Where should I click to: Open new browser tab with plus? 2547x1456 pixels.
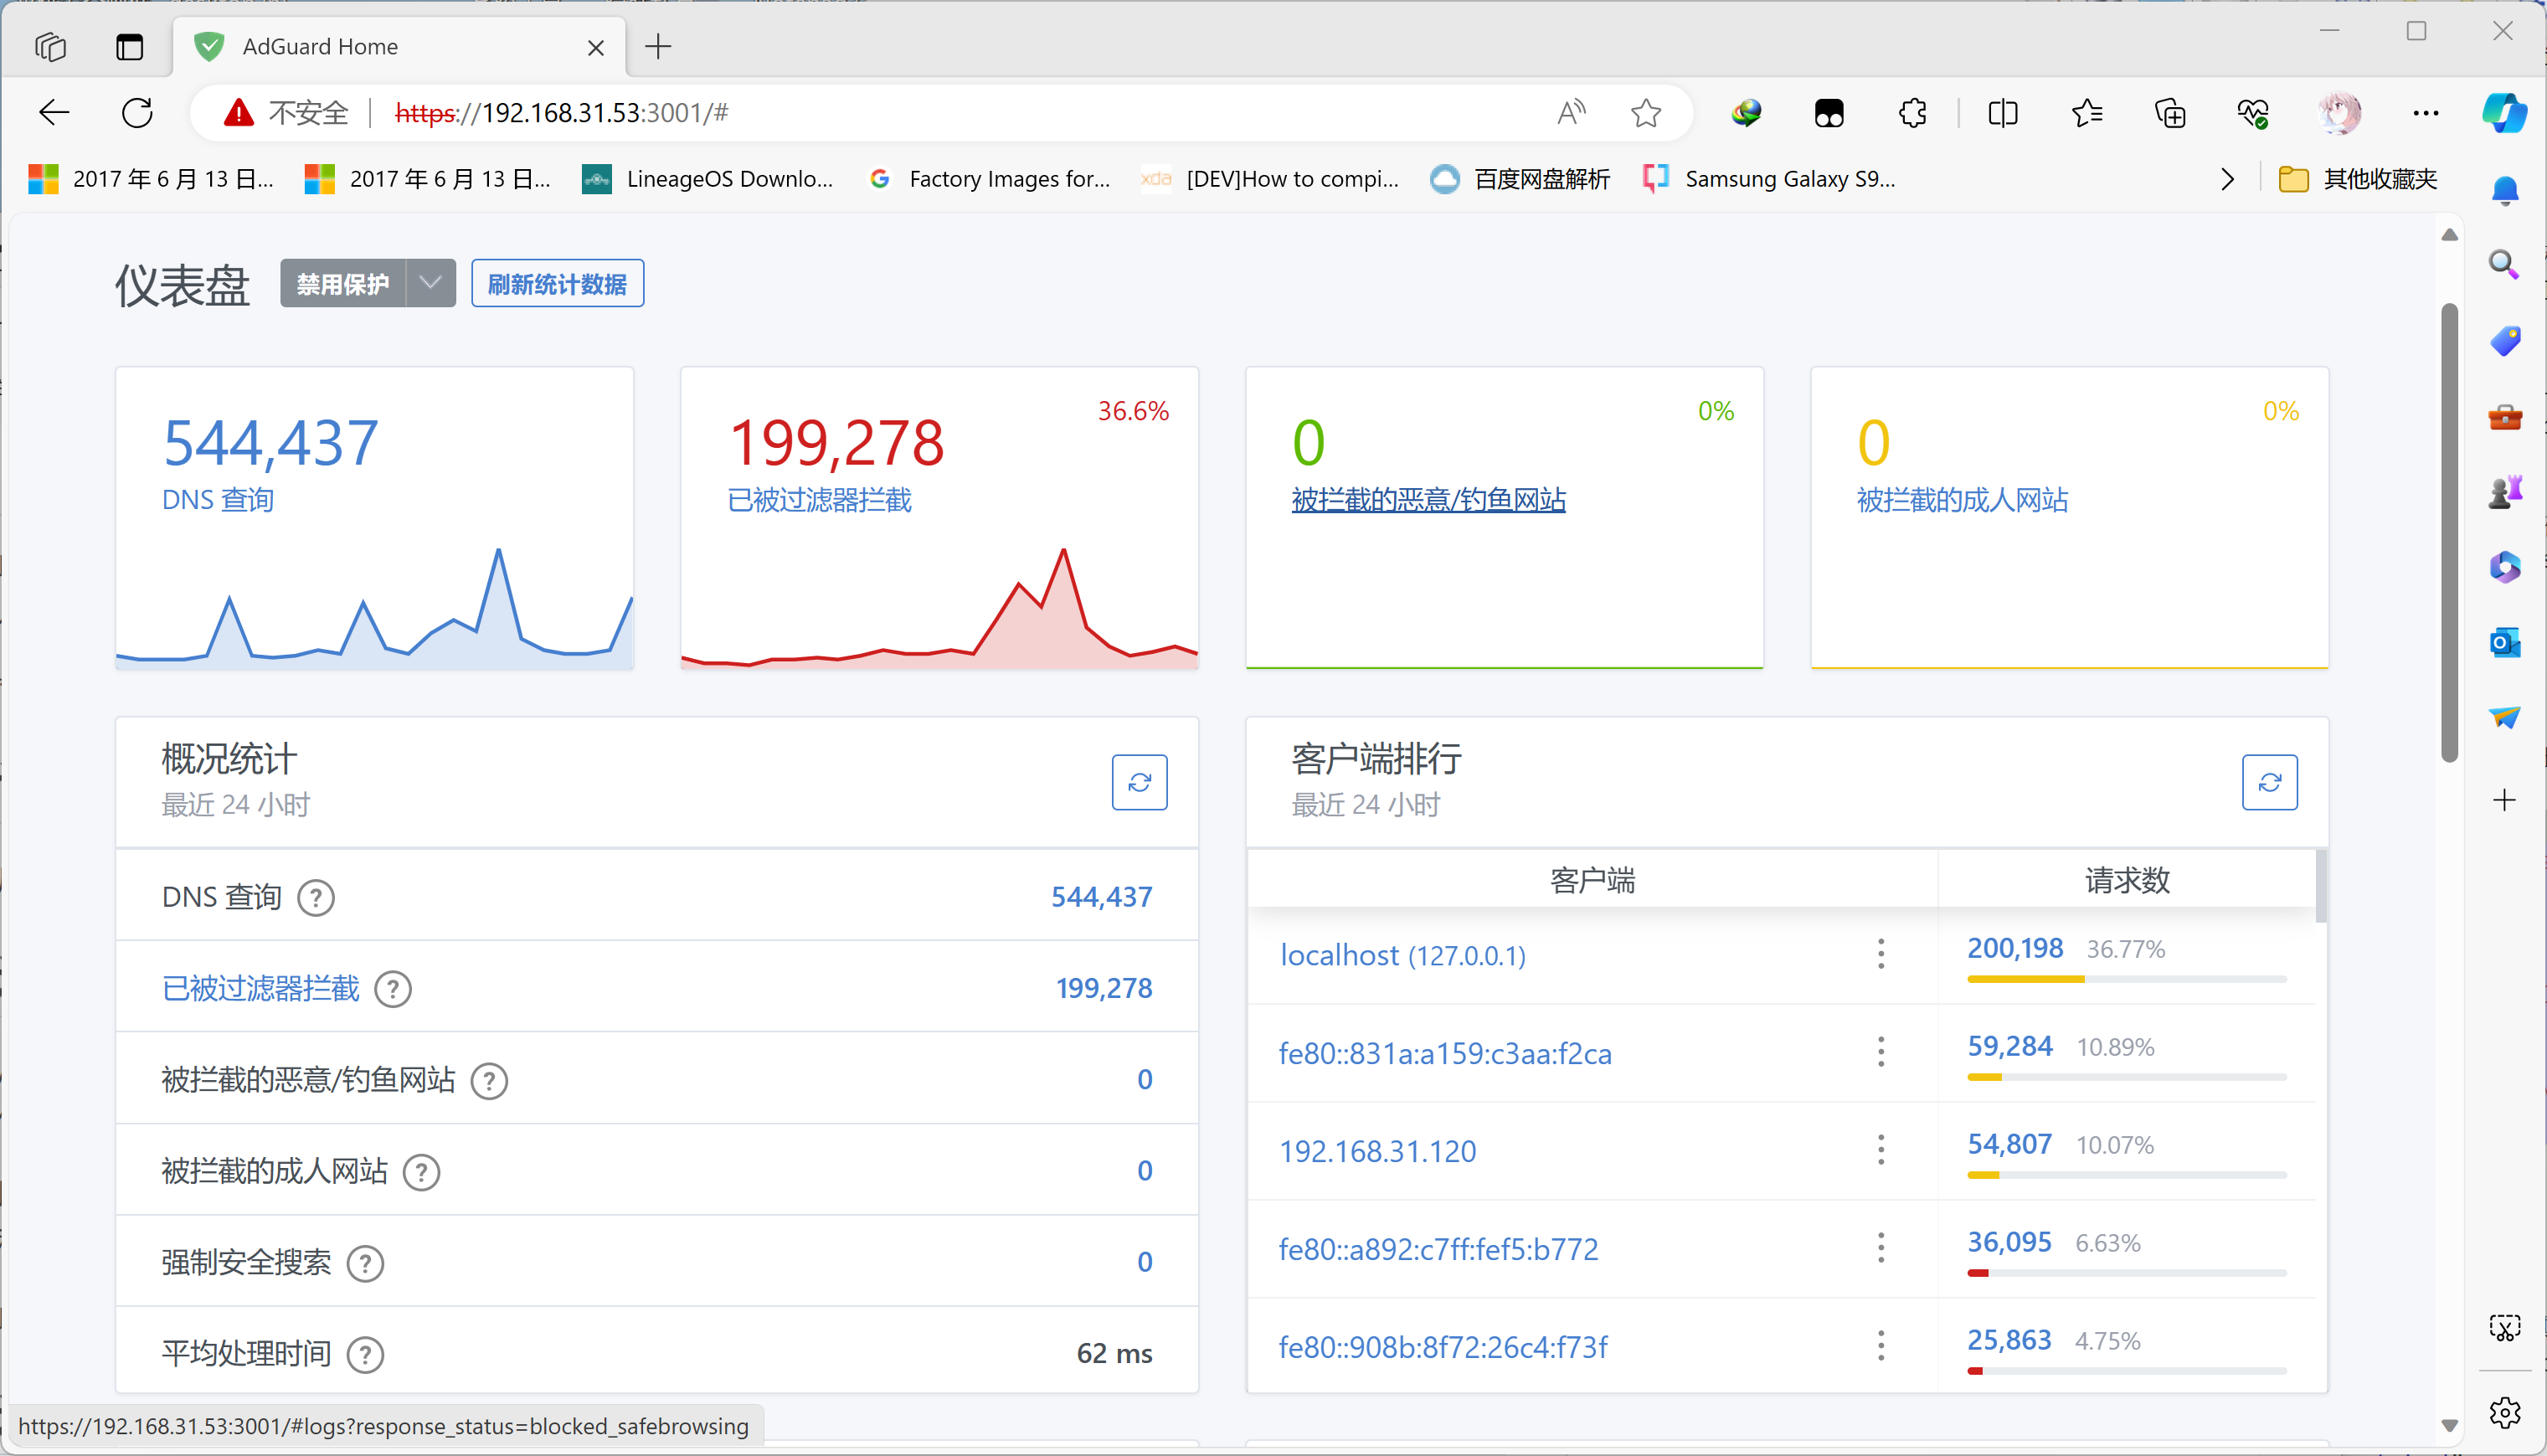point(658,47)
